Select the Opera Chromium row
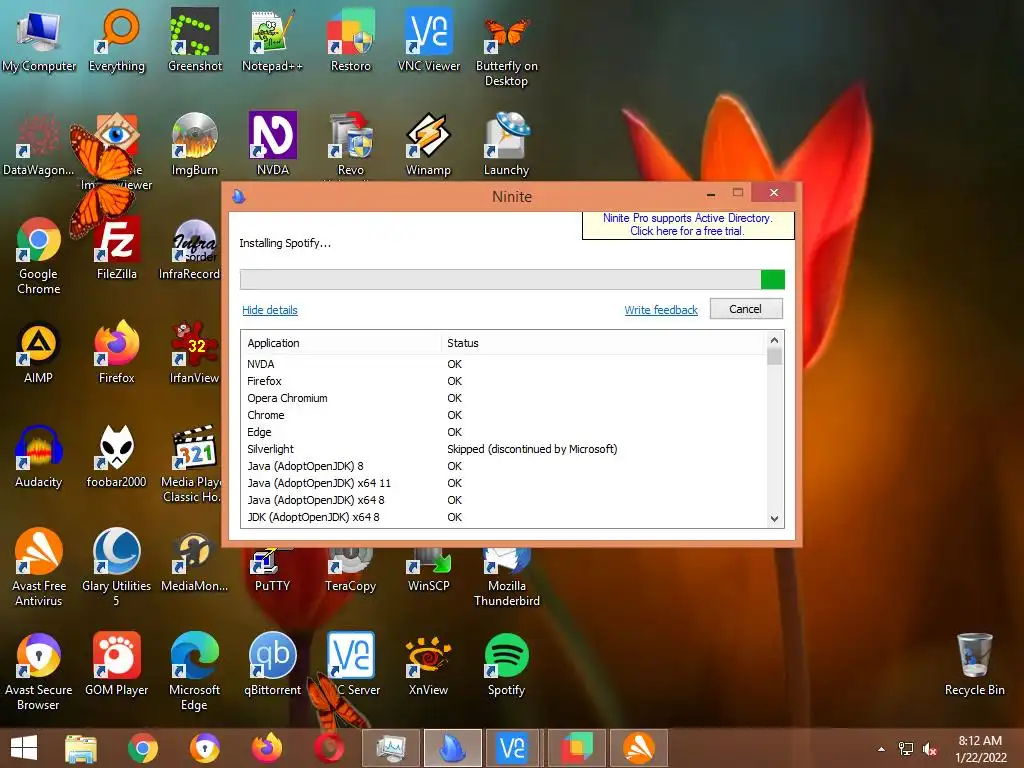Image resolution: width=1024 pixels, height=768 pixels. tap(504, 398)
